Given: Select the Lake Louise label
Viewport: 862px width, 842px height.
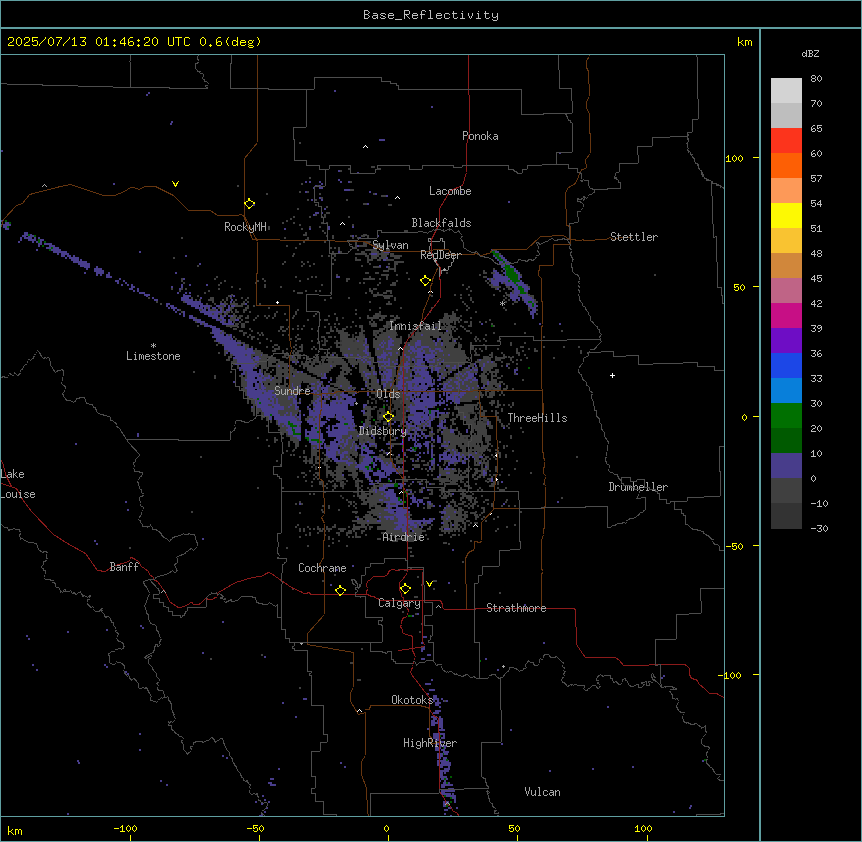Looking at the screenshot, I should (18, 484).
